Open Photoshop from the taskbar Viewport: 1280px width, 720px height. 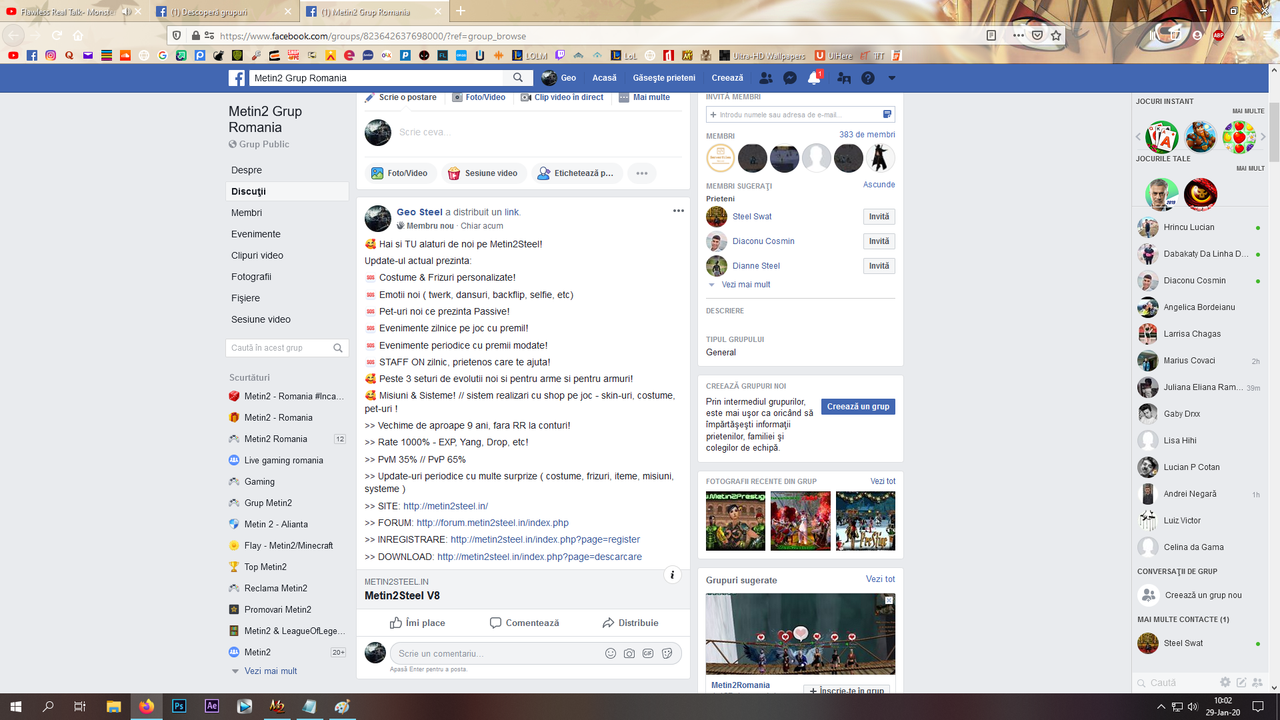[179, 706]
